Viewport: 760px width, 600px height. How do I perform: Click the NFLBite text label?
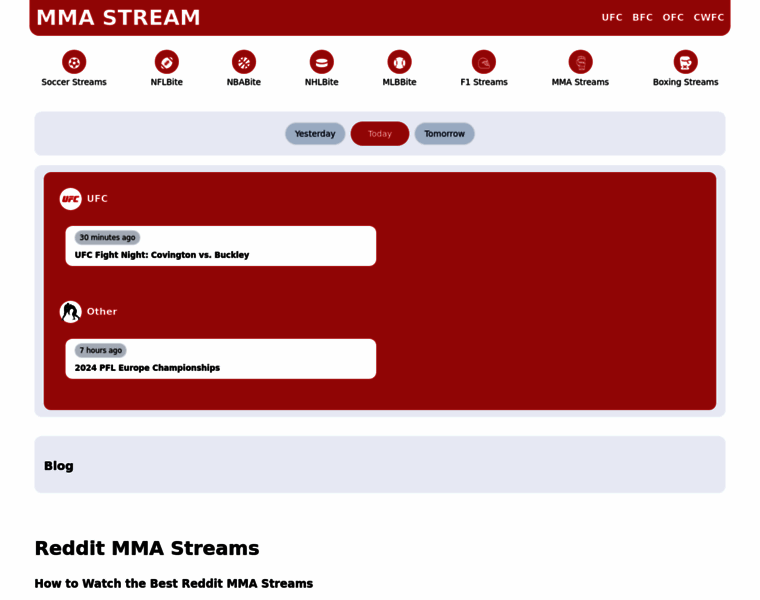click(x=166, y=82)
